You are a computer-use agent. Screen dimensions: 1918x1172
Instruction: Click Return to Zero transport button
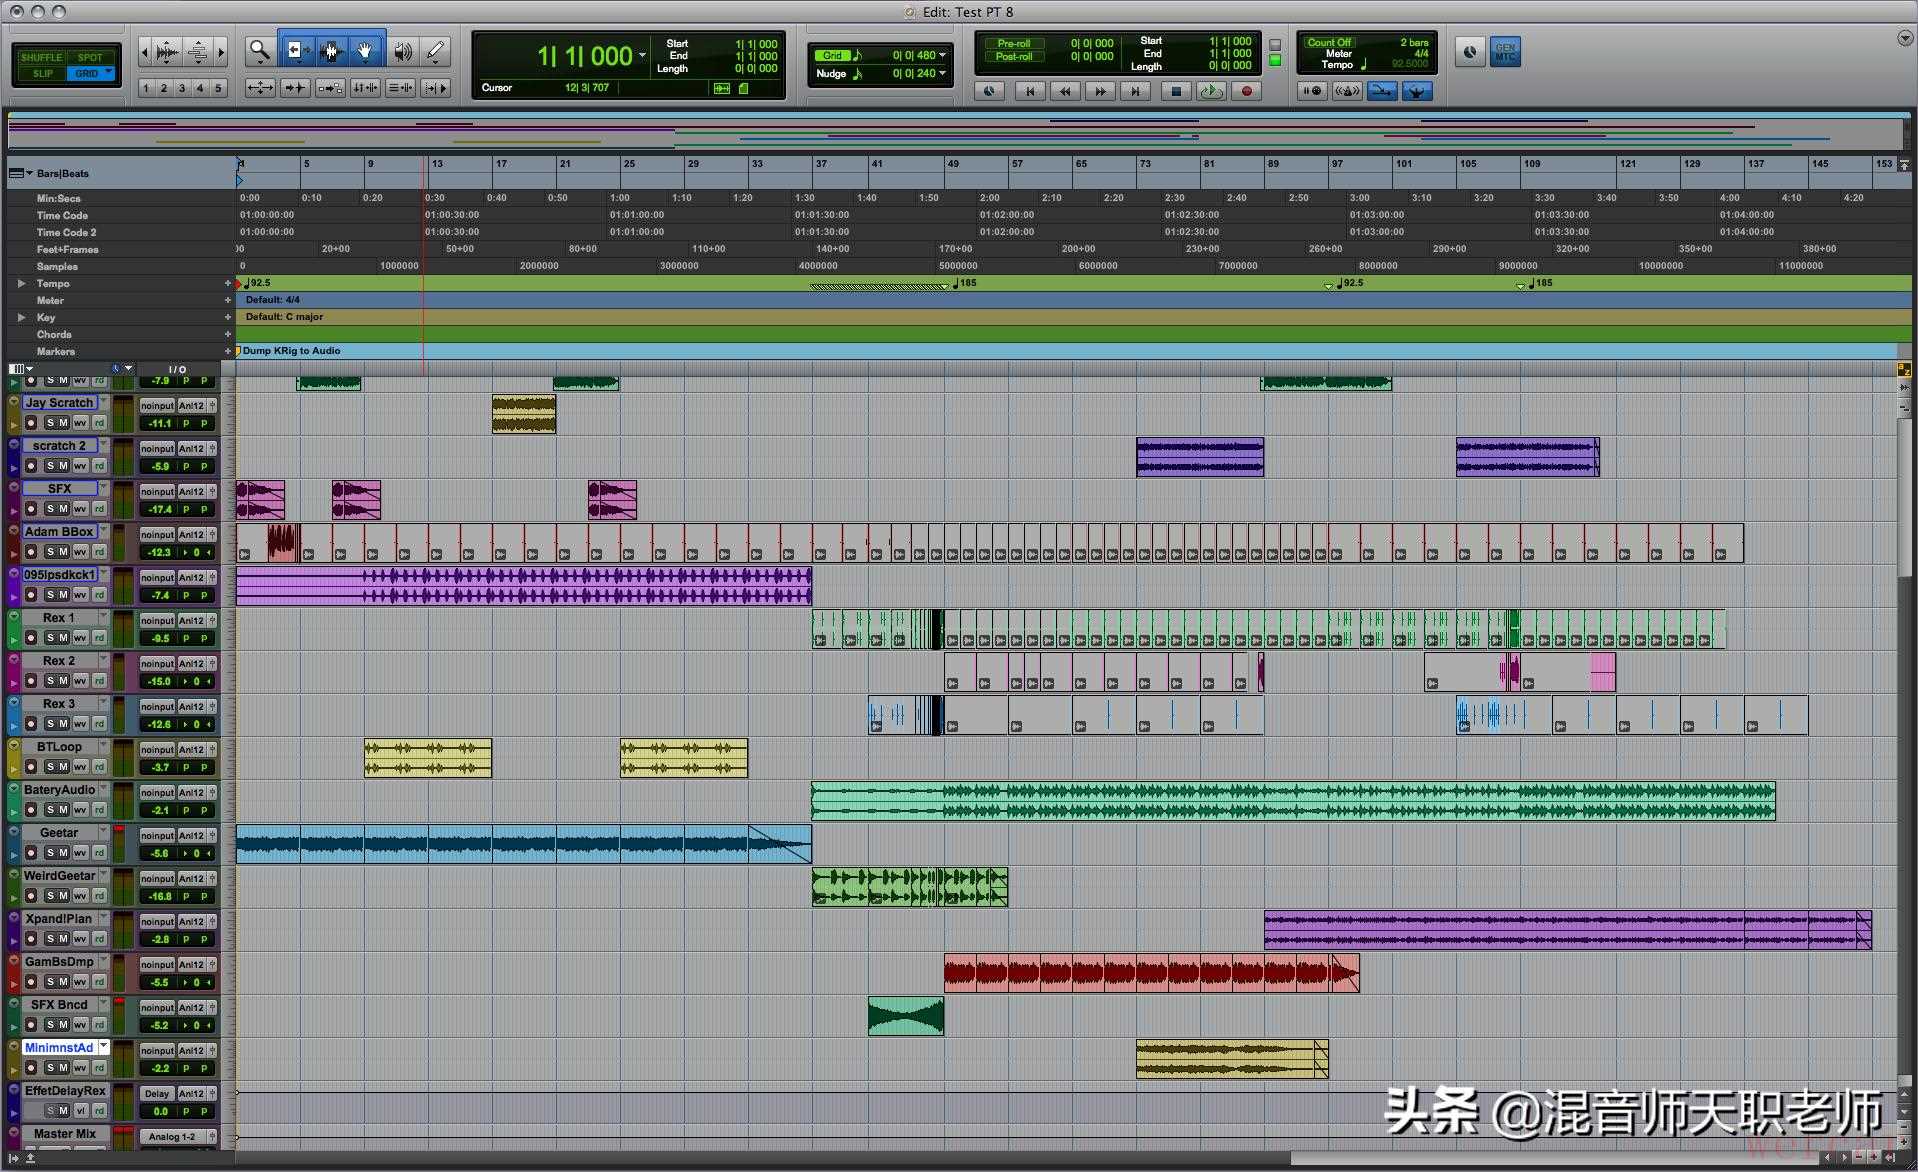1029,91
